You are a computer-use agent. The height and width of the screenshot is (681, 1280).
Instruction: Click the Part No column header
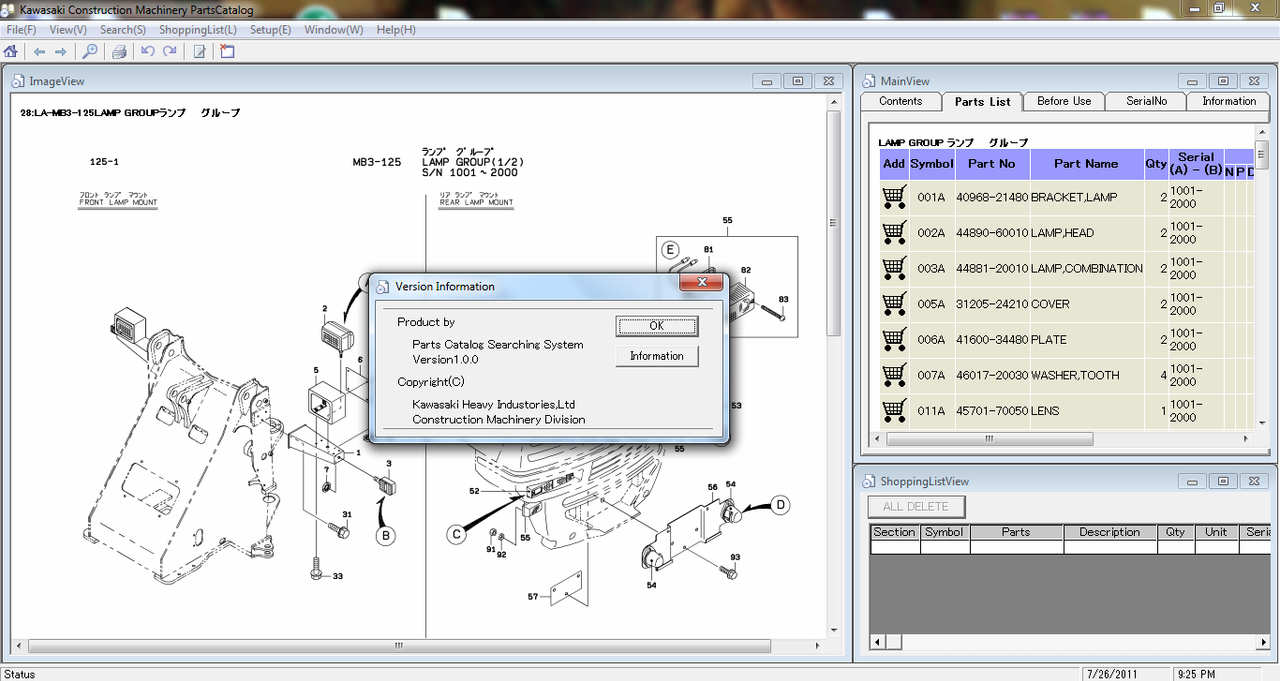click(x=992, y=164)
